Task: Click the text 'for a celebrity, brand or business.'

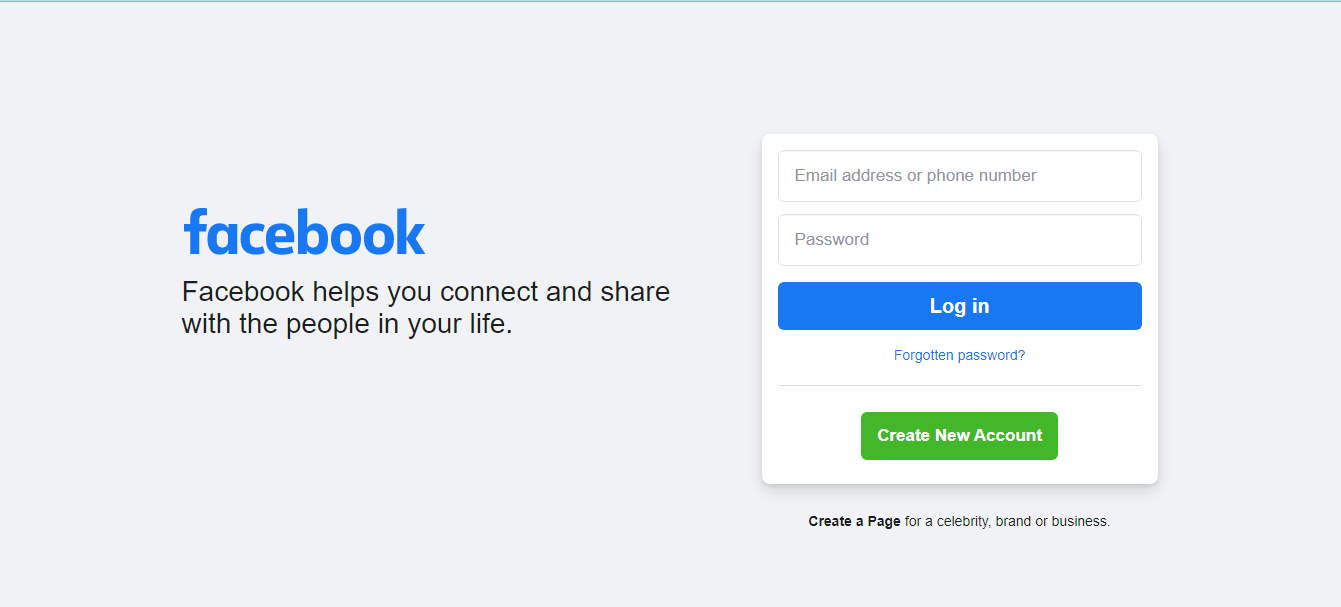Action: [x=1008, y=521]
